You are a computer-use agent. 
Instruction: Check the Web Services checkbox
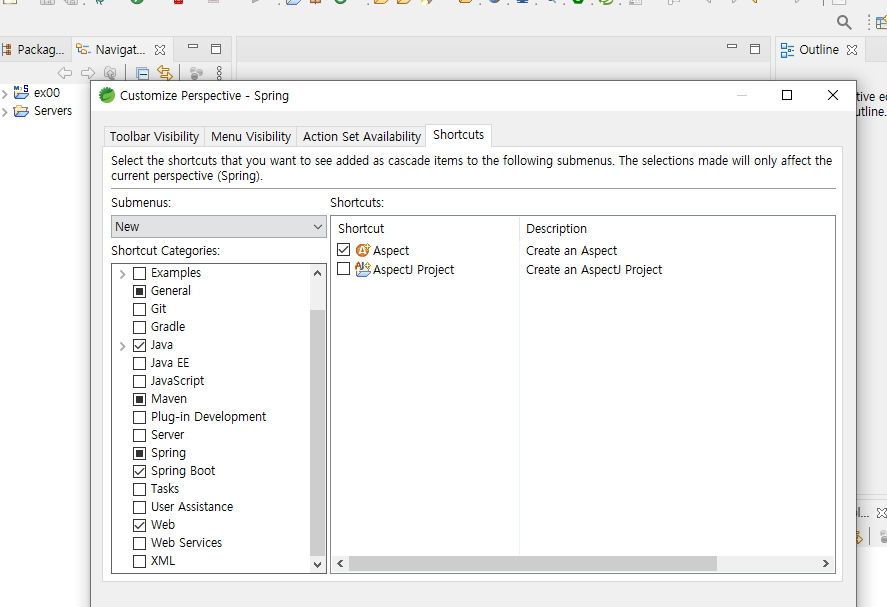139,544
